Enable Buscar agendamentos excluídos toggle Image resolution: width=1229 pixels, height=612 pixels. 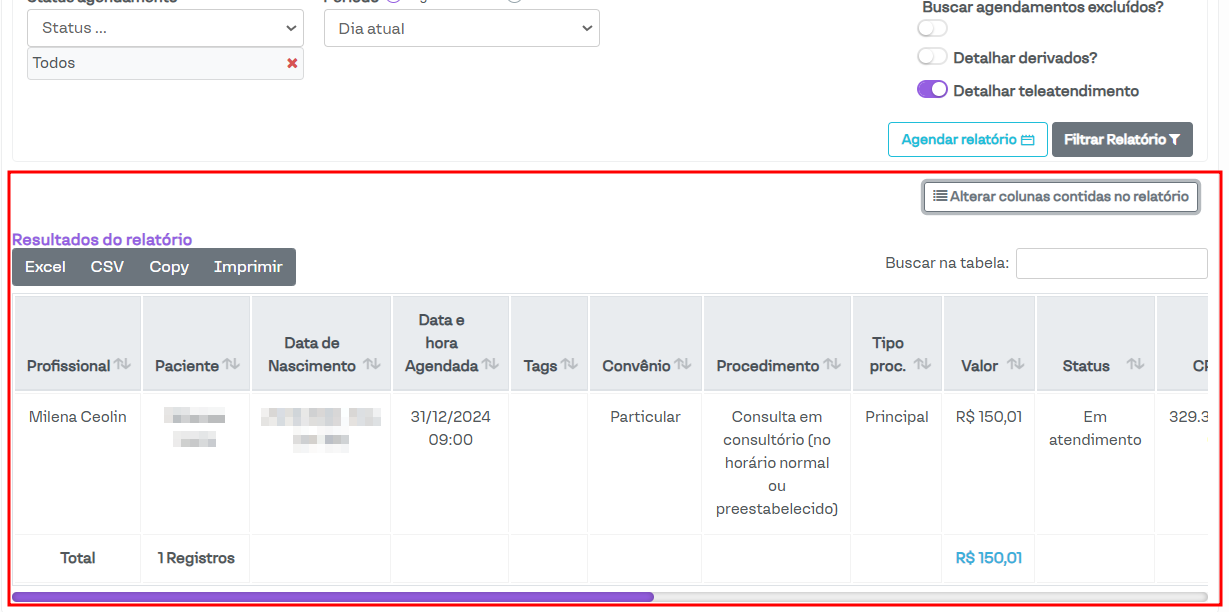coord(932,28)
